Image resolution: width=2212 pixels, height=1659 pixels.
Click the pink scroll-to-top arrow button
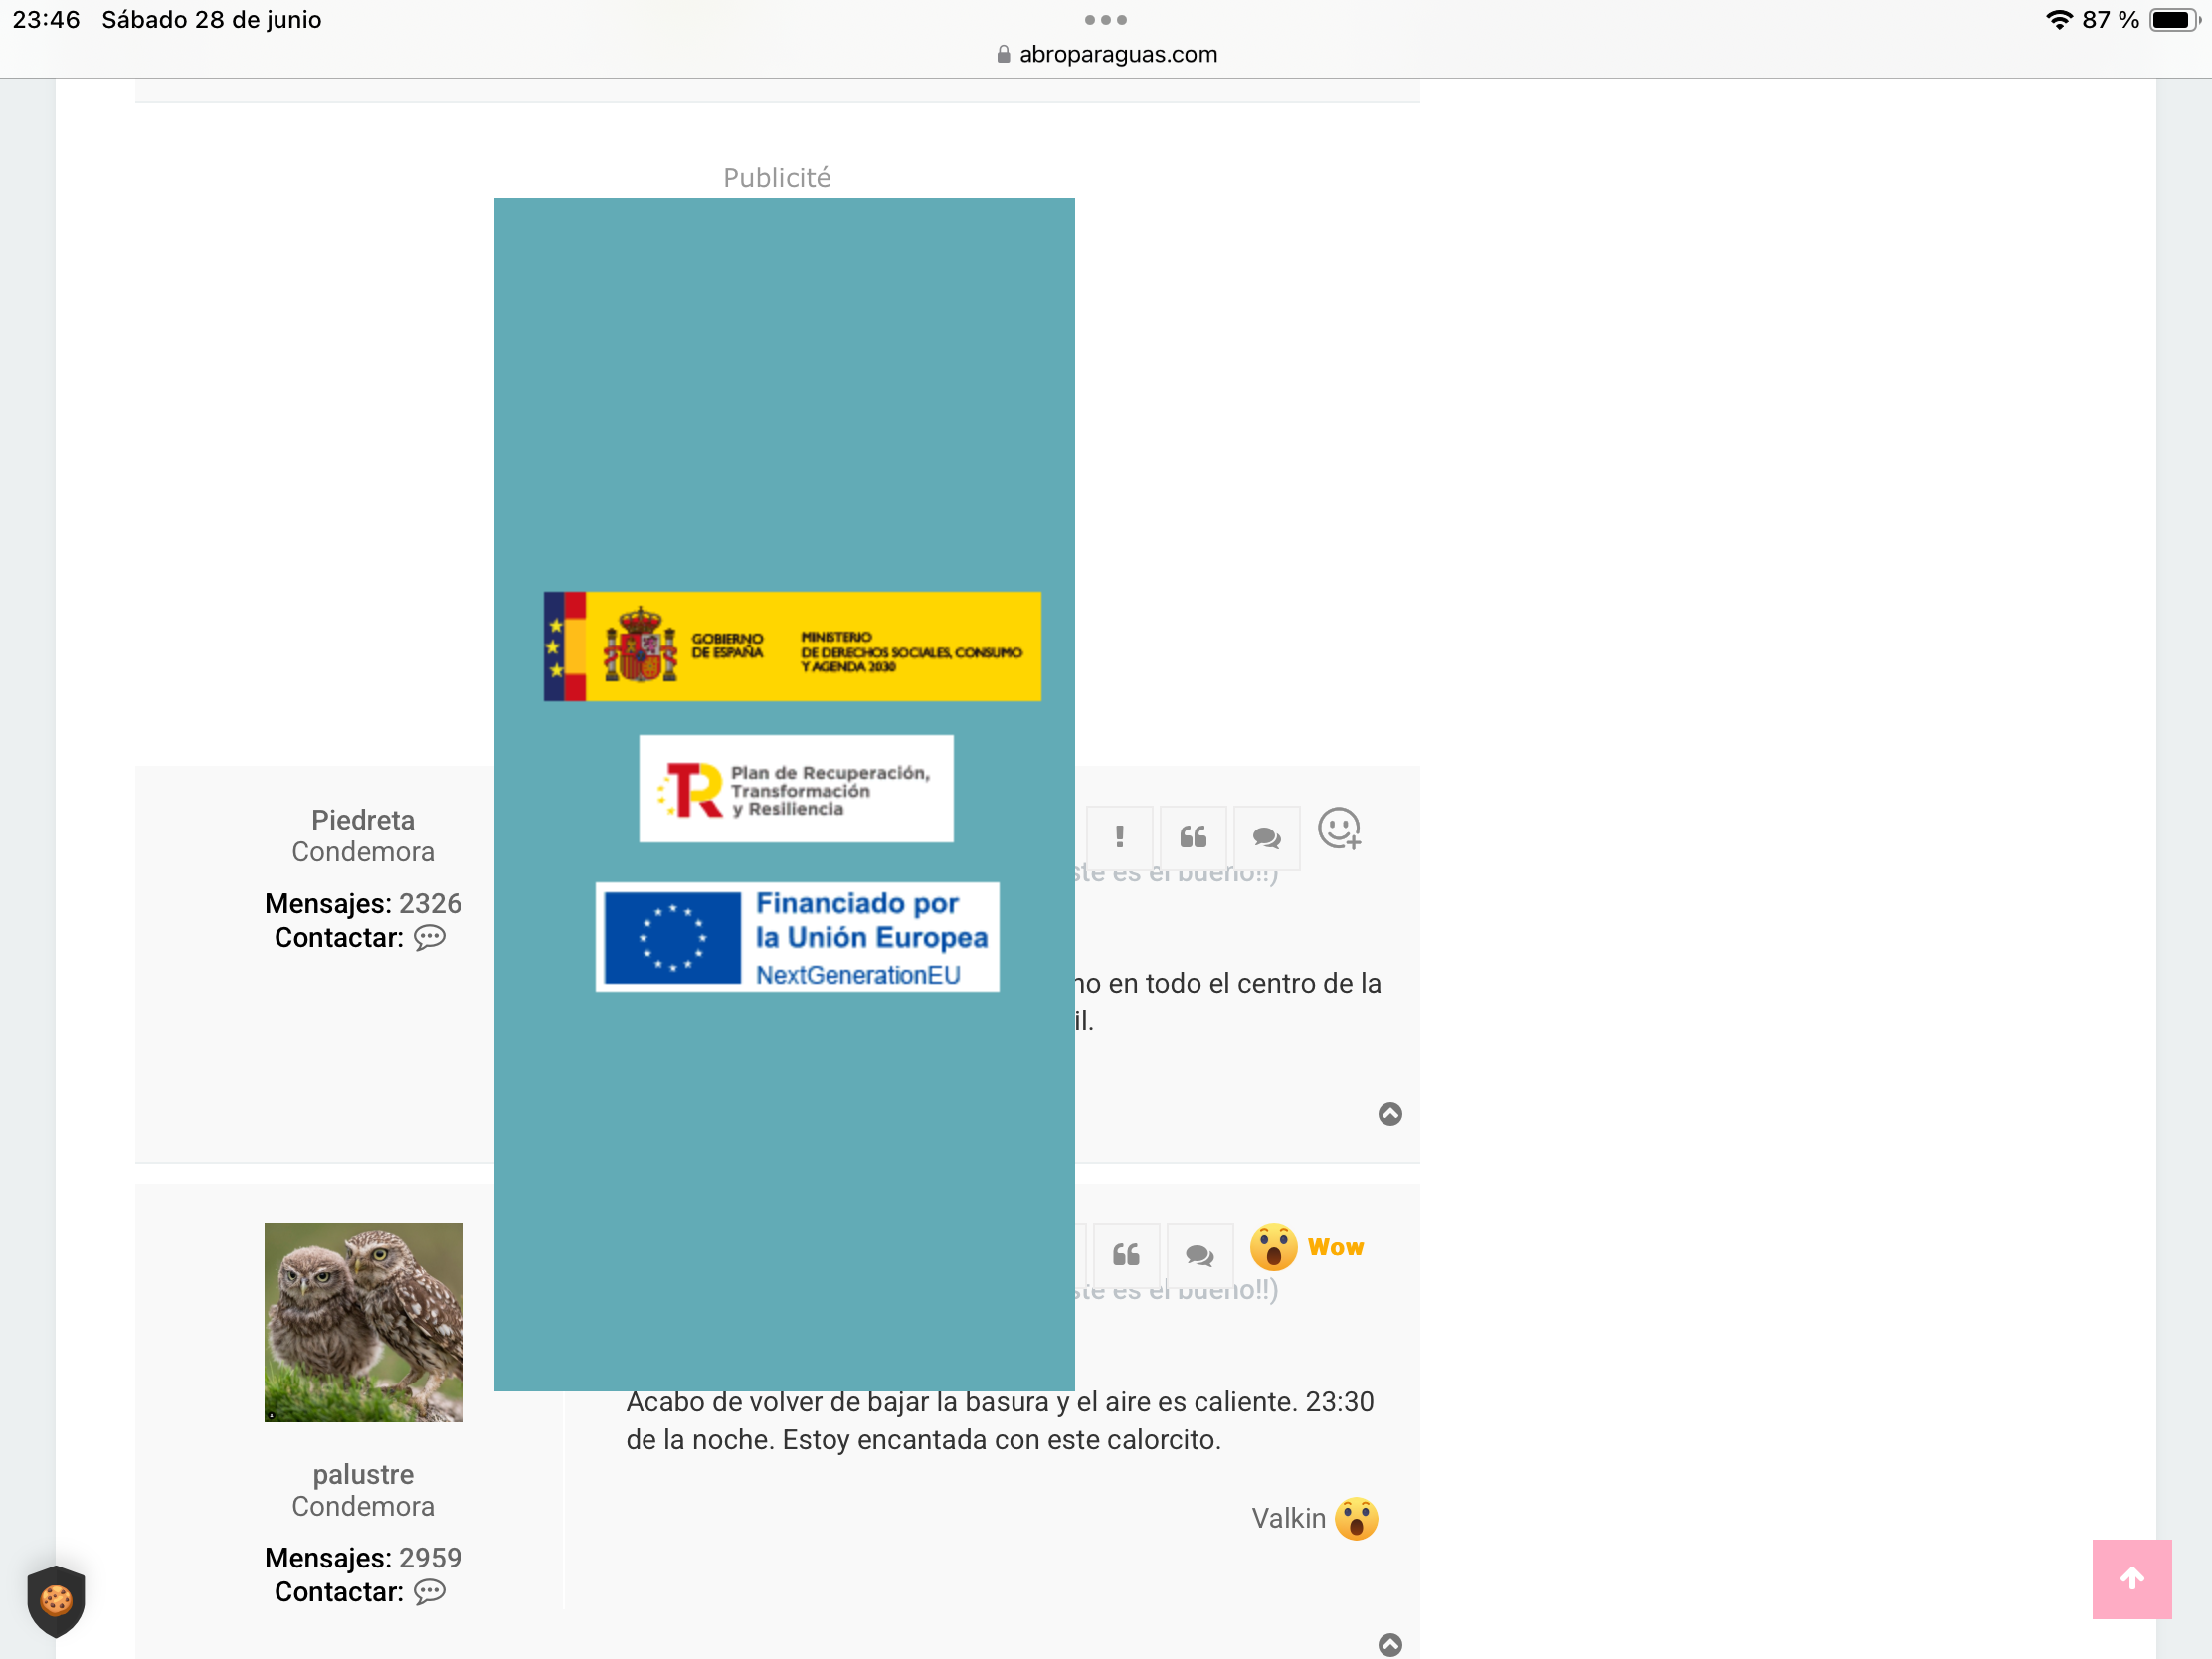pos(2131,1579)
